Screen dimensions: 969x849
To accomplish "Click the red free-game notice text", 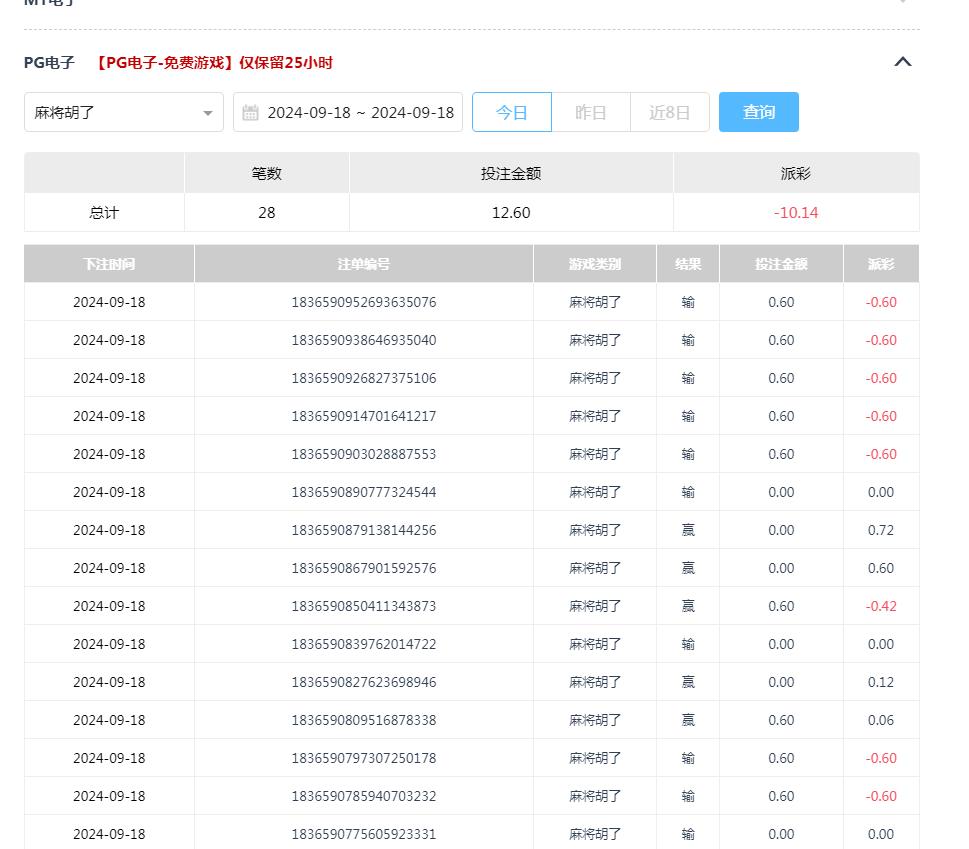I will tap(215, 62).
